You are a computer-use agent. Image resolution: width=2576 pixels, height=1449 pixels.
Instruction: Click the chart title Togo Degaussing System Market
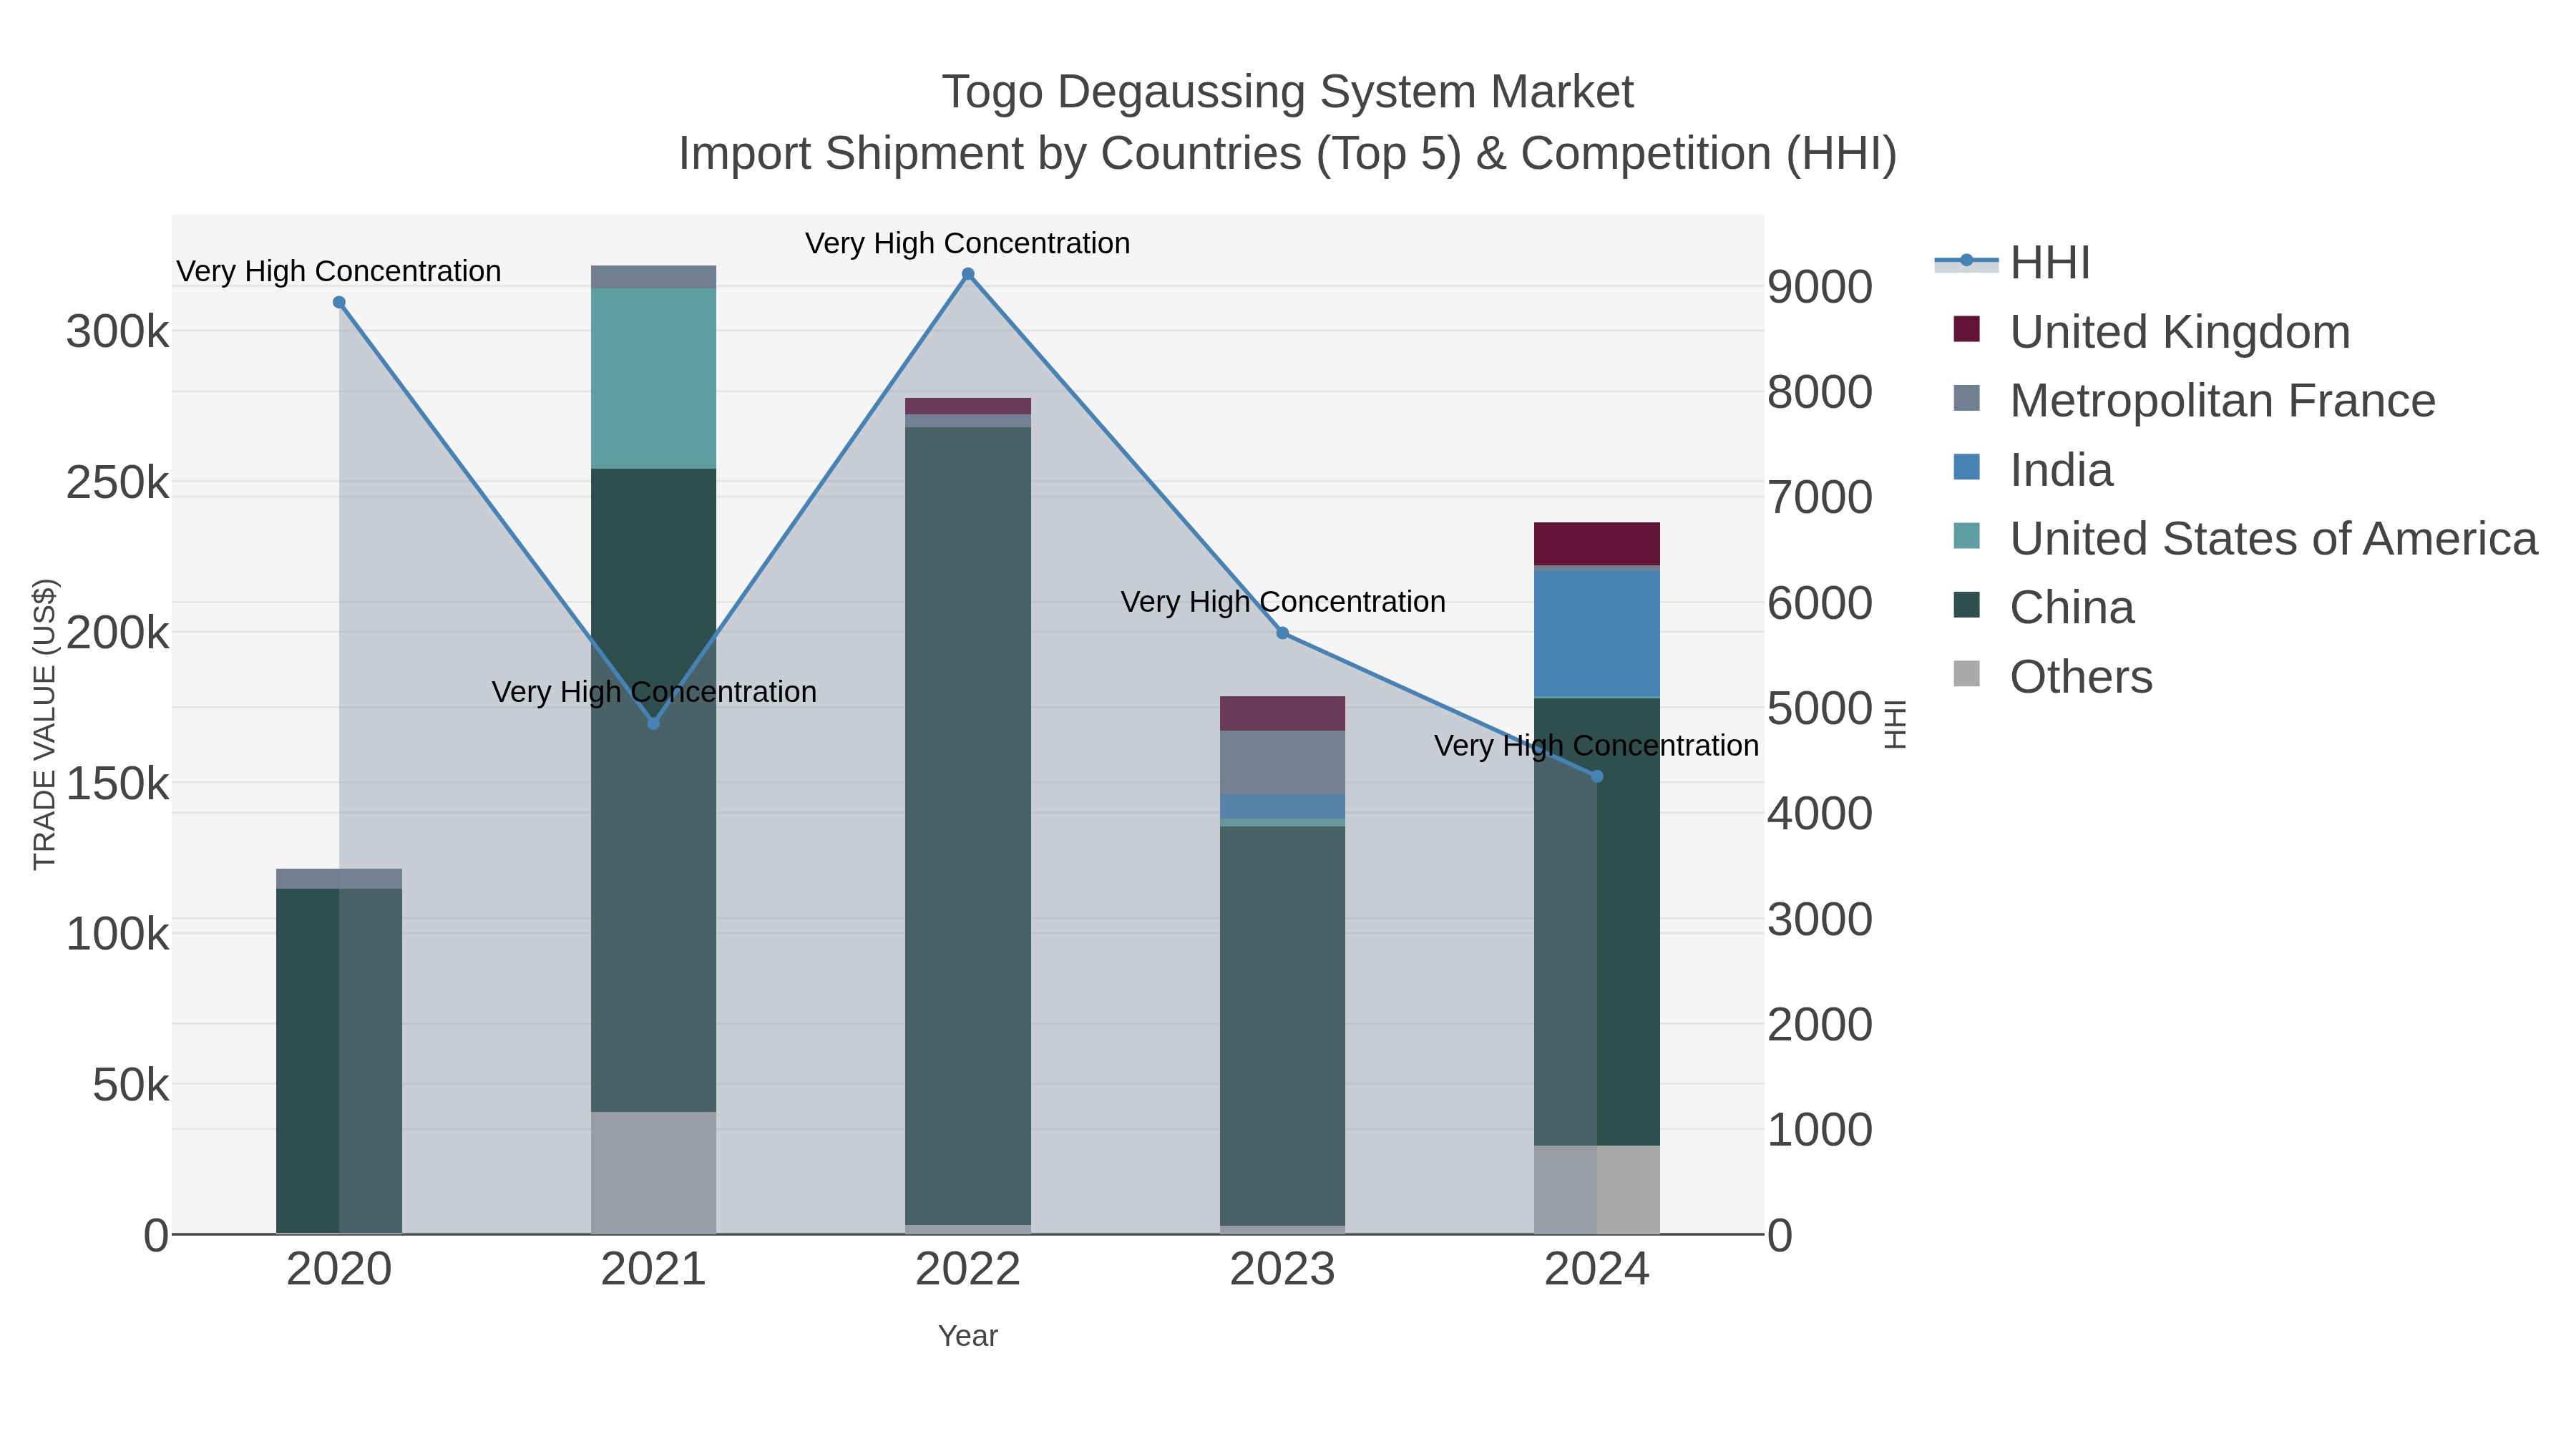click(x=1288, y=92)
